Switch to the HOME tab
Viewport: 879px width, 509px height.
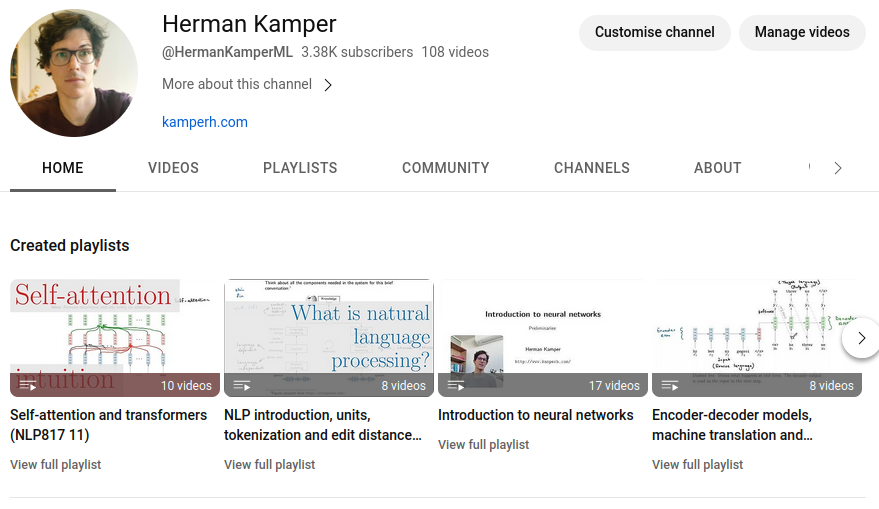click(x=63, y=168)
